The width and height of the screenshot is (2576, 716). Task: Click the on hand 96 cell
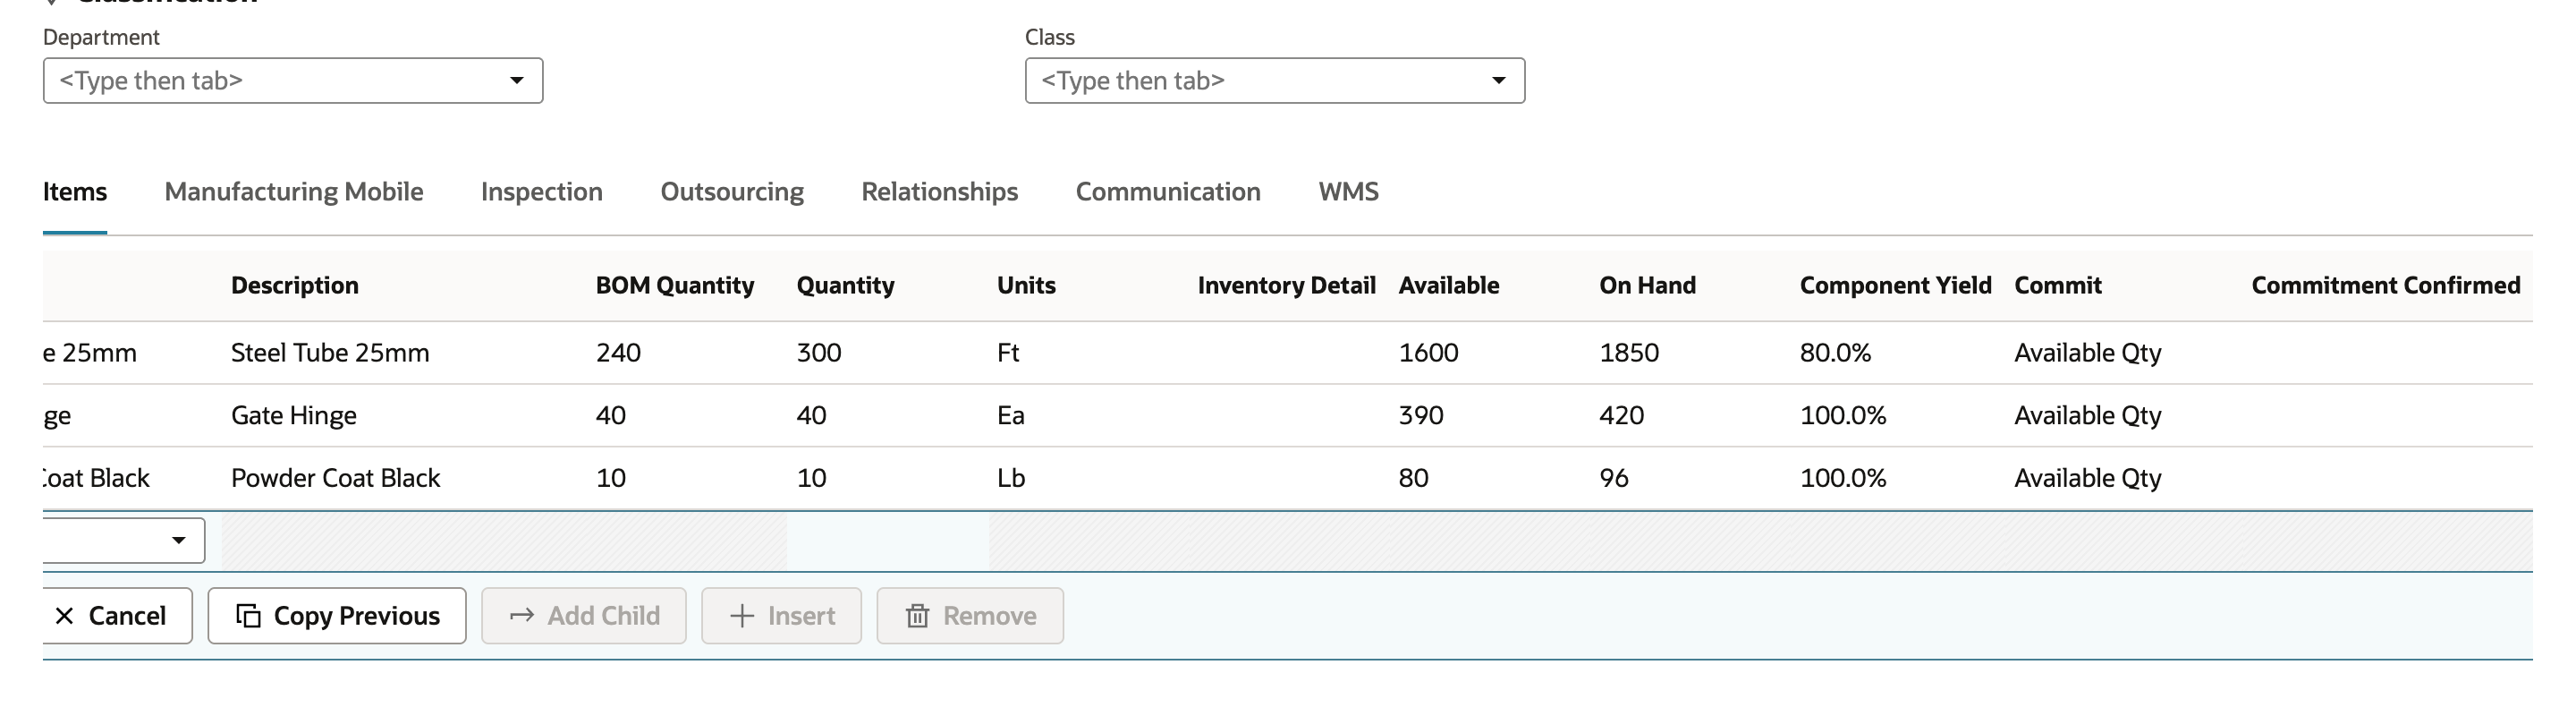pos(1614,479)
